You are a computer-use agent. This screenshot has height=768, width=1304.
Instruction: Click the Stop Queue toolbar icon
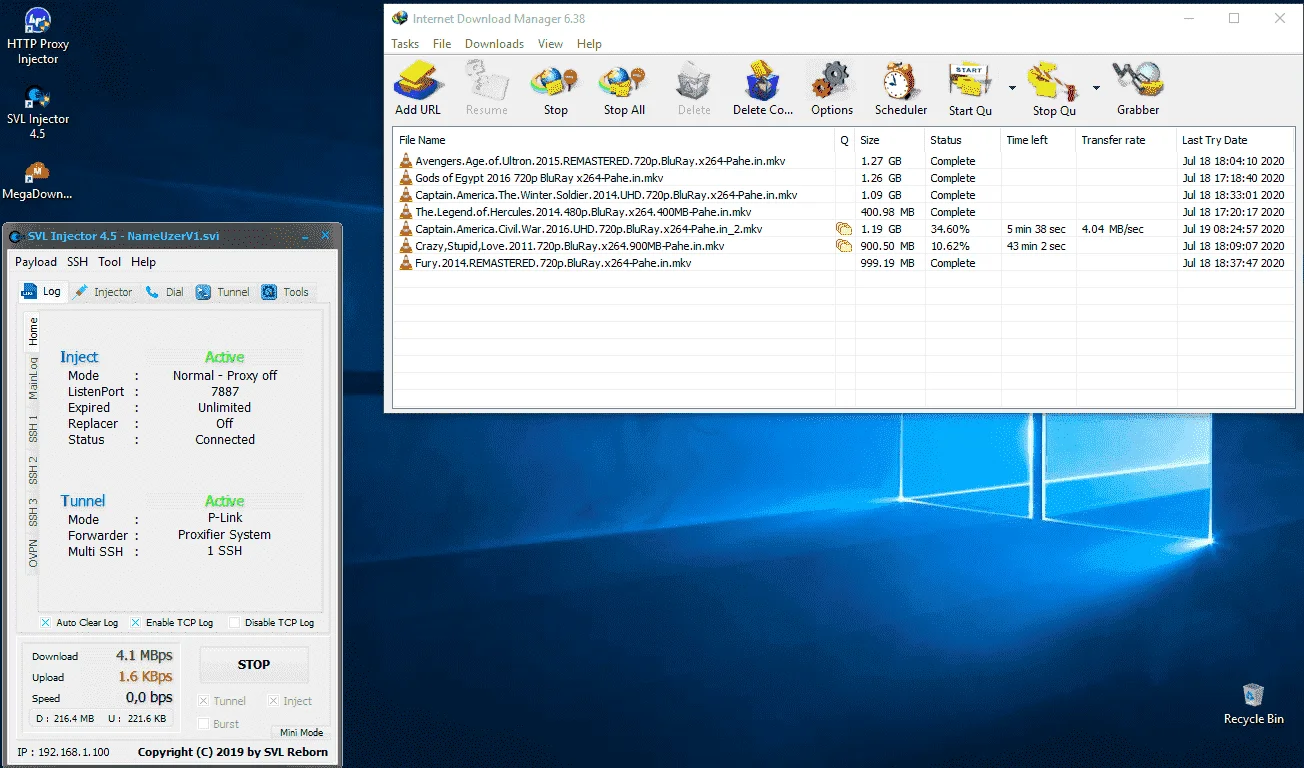pyautogui.click(x=1054, y=80)
